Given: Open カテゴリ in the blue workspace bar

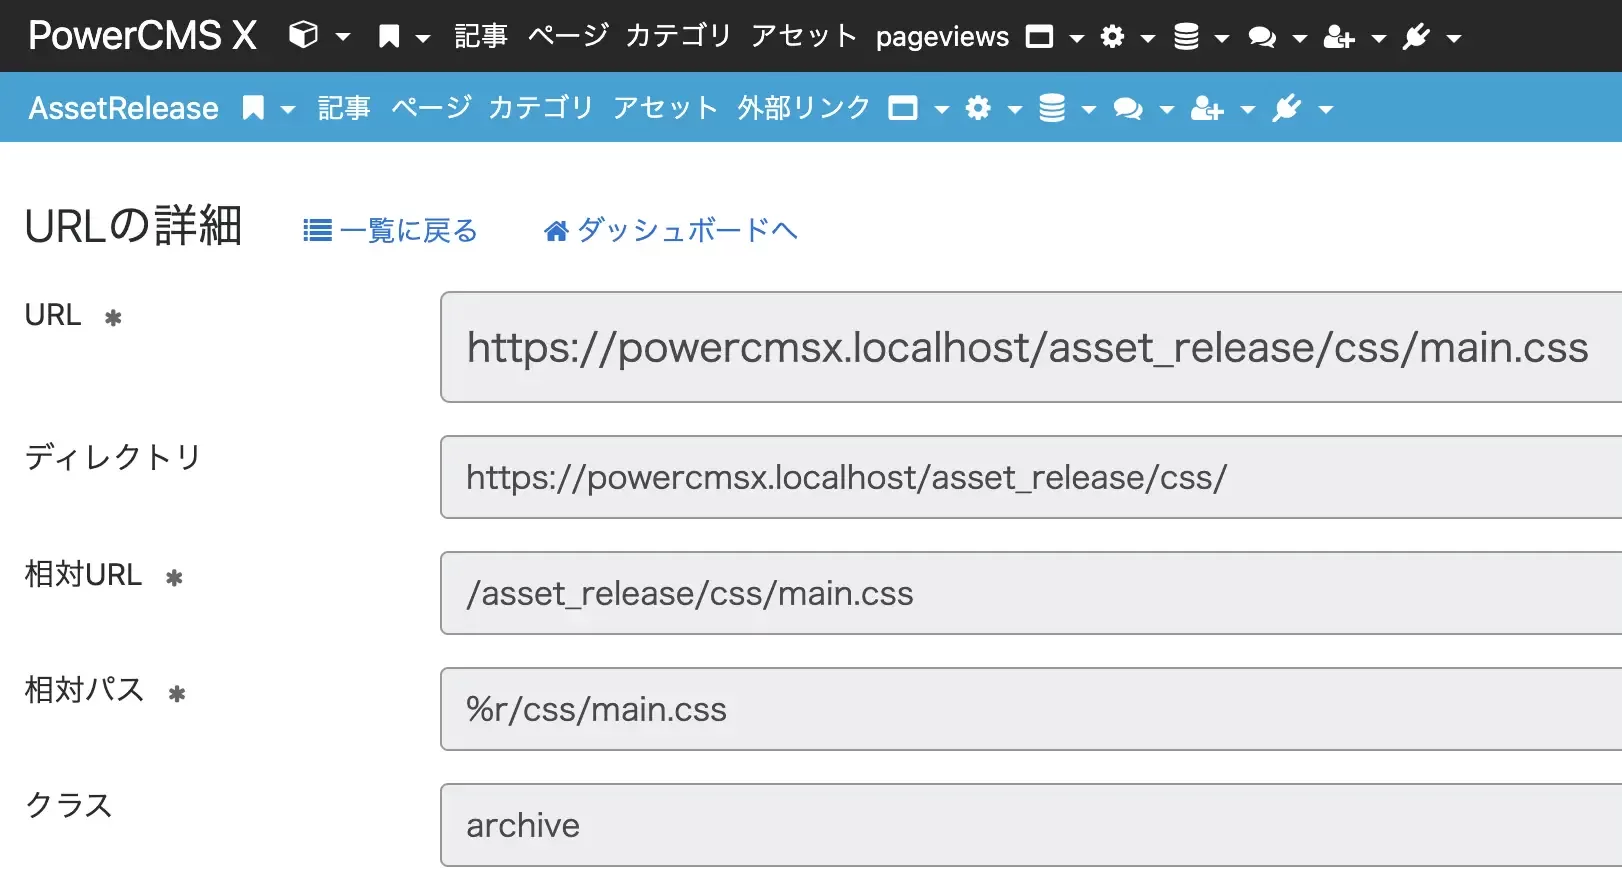Looking at the screenshot, I should pos(542,107).
